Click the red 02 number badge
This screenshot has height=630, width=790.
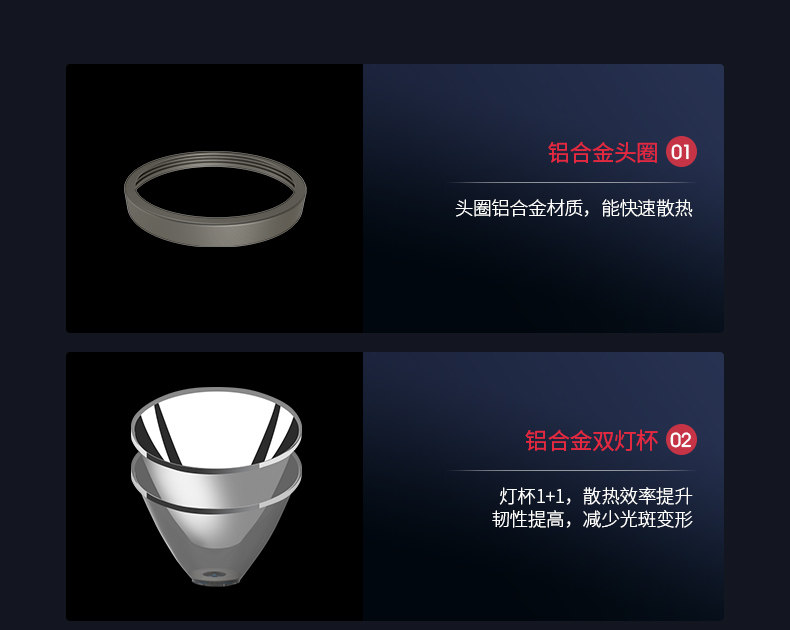pos(681,440)
